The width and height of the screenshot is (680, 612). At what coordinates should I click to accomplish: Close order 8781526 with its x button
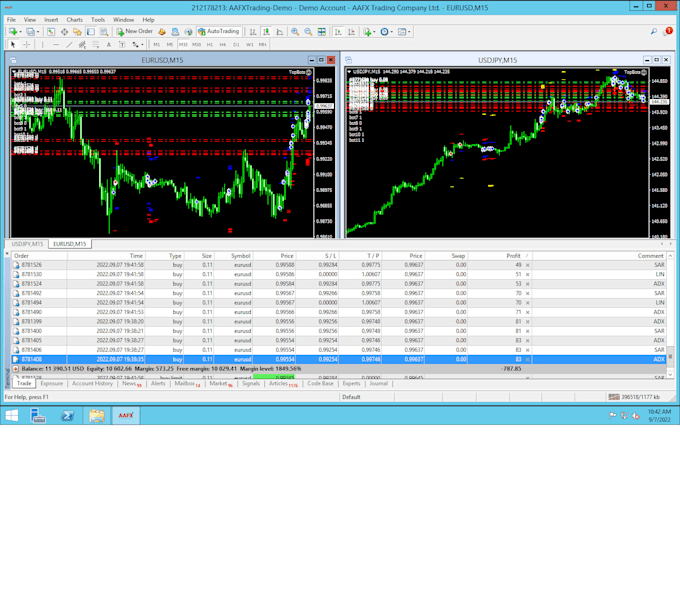click(x=528, y=265)
